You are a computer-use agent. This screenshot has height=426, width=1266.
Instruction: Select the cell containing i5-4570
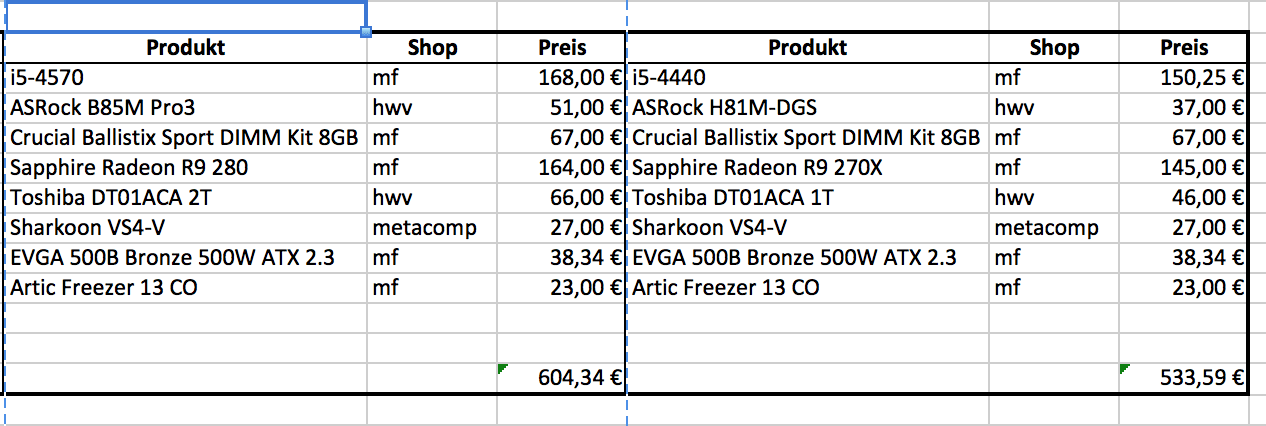click(186, 77)
